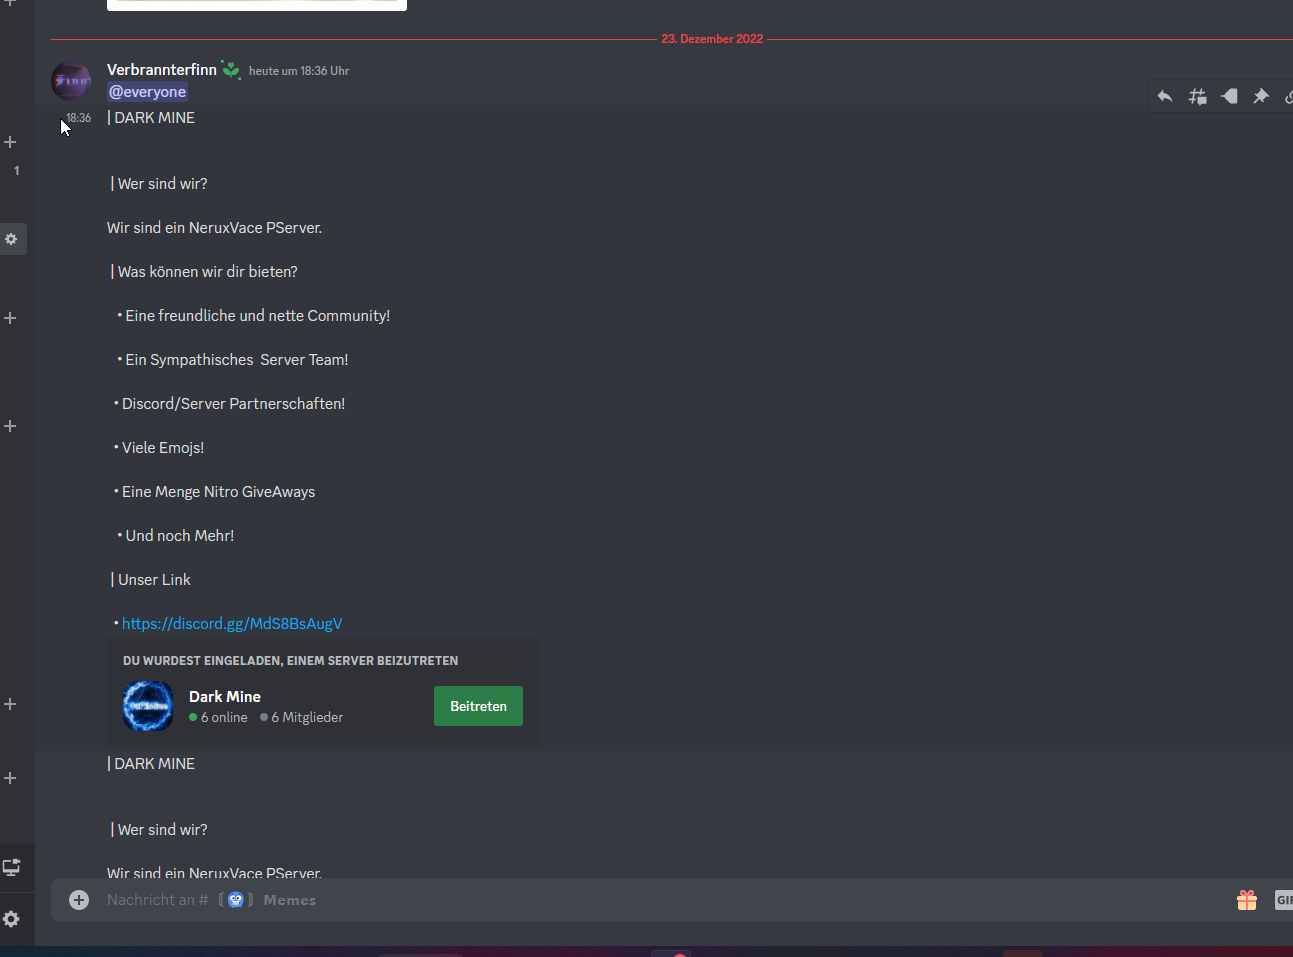Click the screen share icon above settings gear
1293x957 pixels.
click(11, 867)
